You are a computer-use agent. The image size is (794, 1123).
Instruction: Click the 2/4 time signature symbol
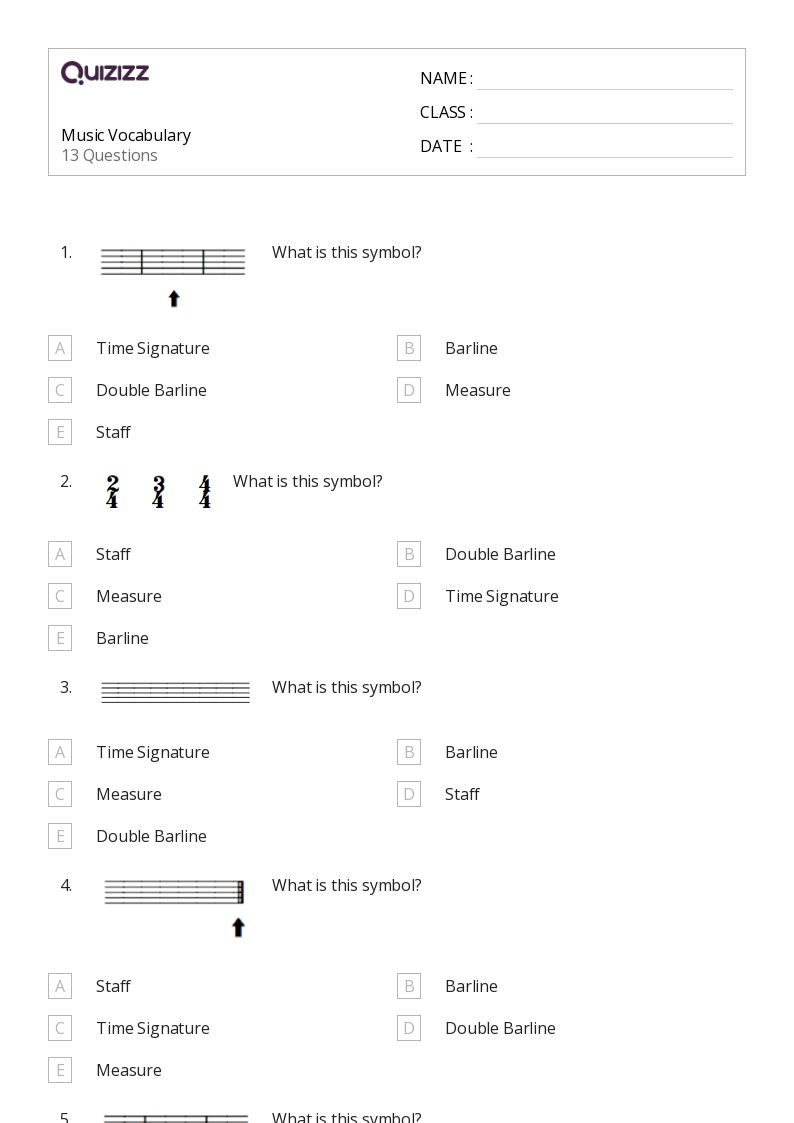point(112,492)
